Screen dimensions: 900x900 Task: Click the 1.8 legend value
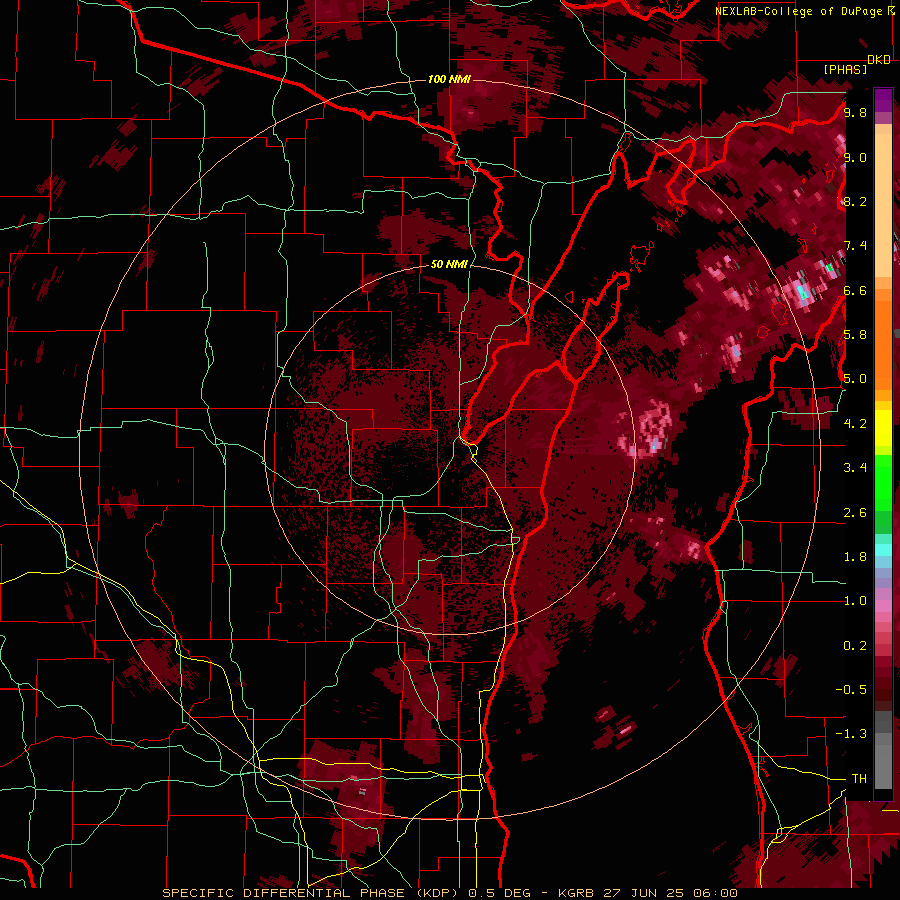click(855, 557)
